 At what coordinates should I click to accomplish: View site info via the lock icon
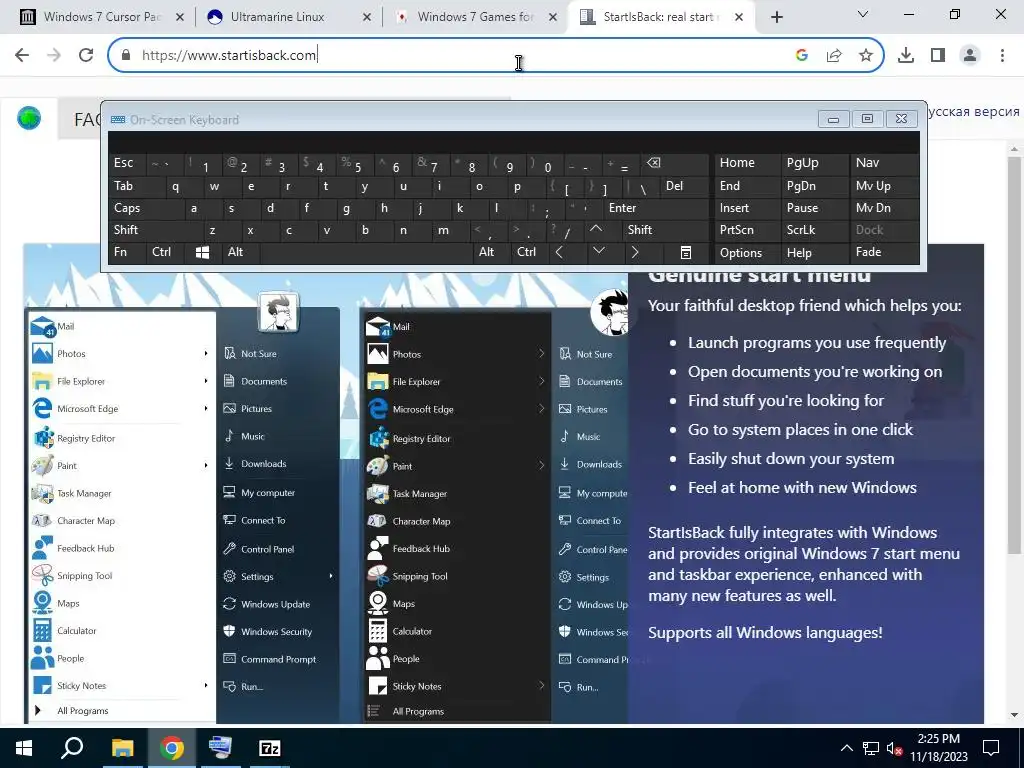coord(126,56)
